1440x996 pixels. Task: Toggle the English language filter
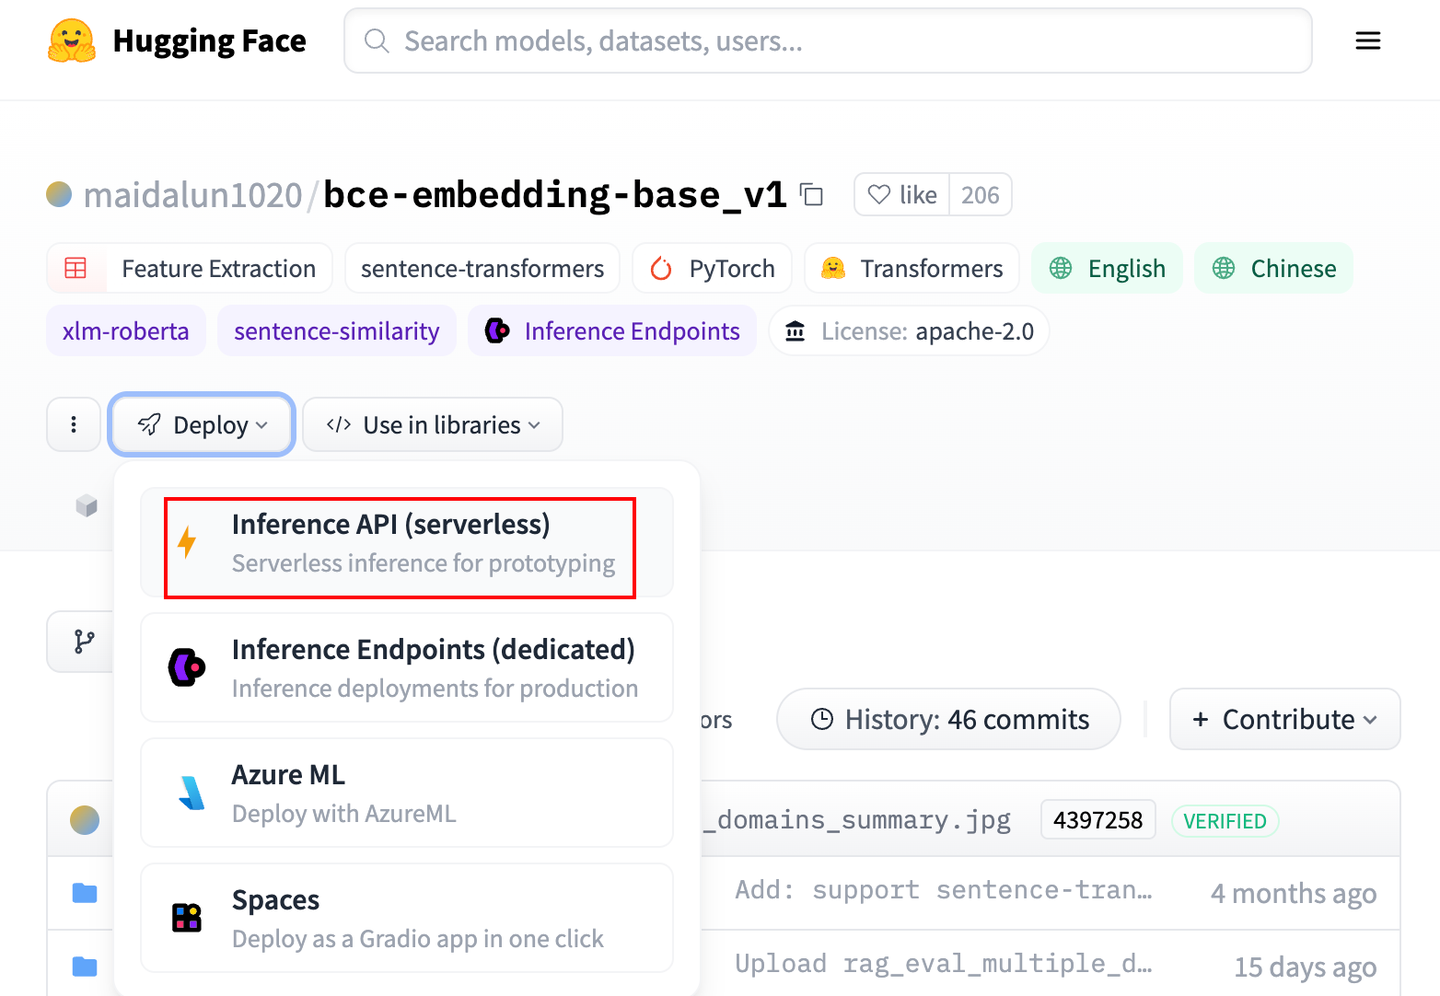[x=1106, y=268]
